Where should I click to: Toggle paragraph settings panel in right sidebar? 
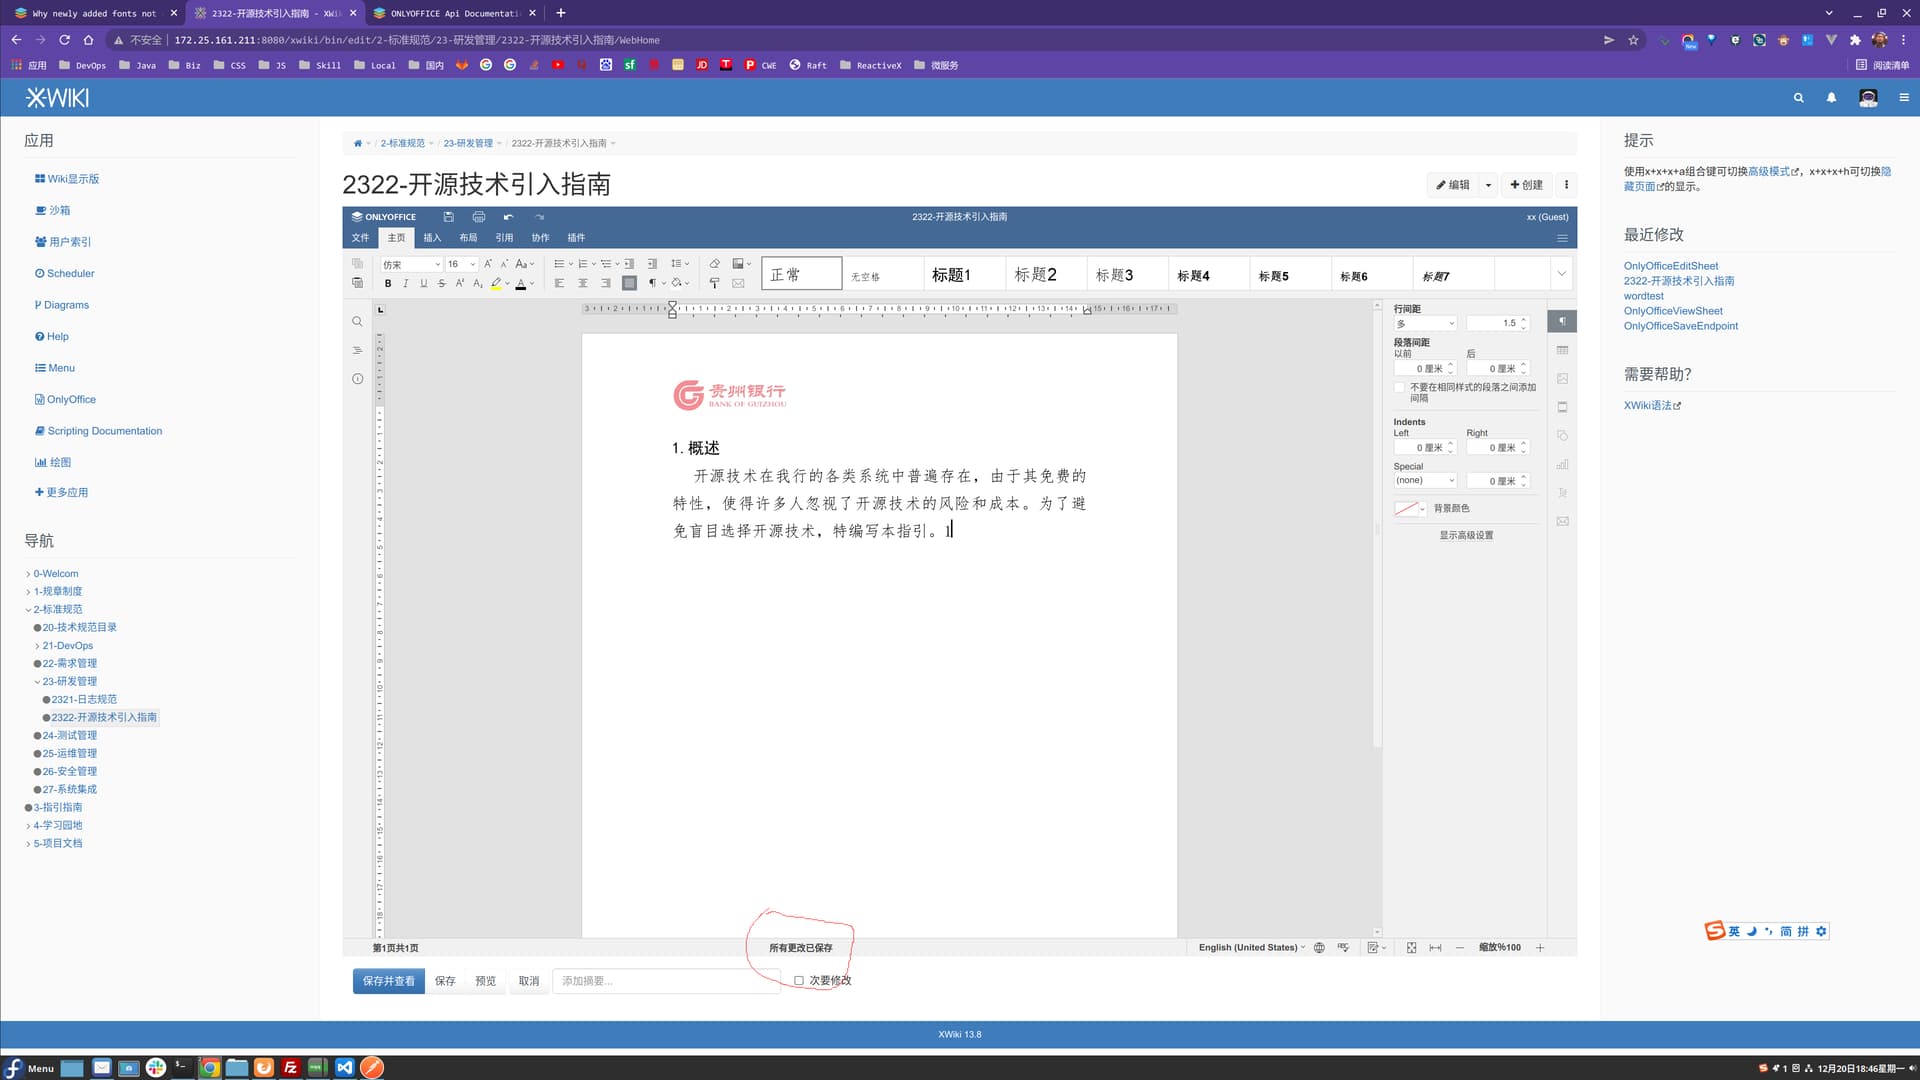[1562, 321]
